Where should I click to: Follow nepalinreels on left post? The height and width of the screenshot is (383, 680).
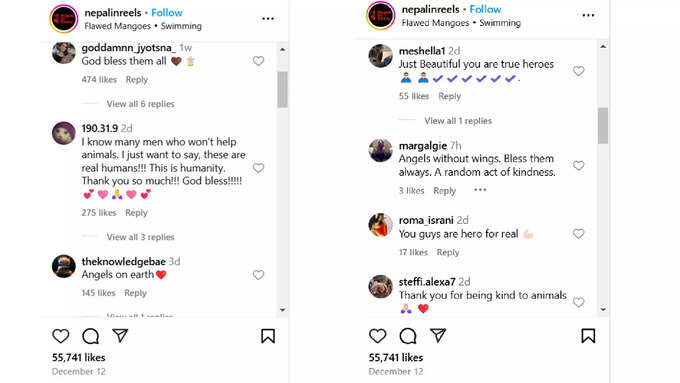tap(167, 13)
